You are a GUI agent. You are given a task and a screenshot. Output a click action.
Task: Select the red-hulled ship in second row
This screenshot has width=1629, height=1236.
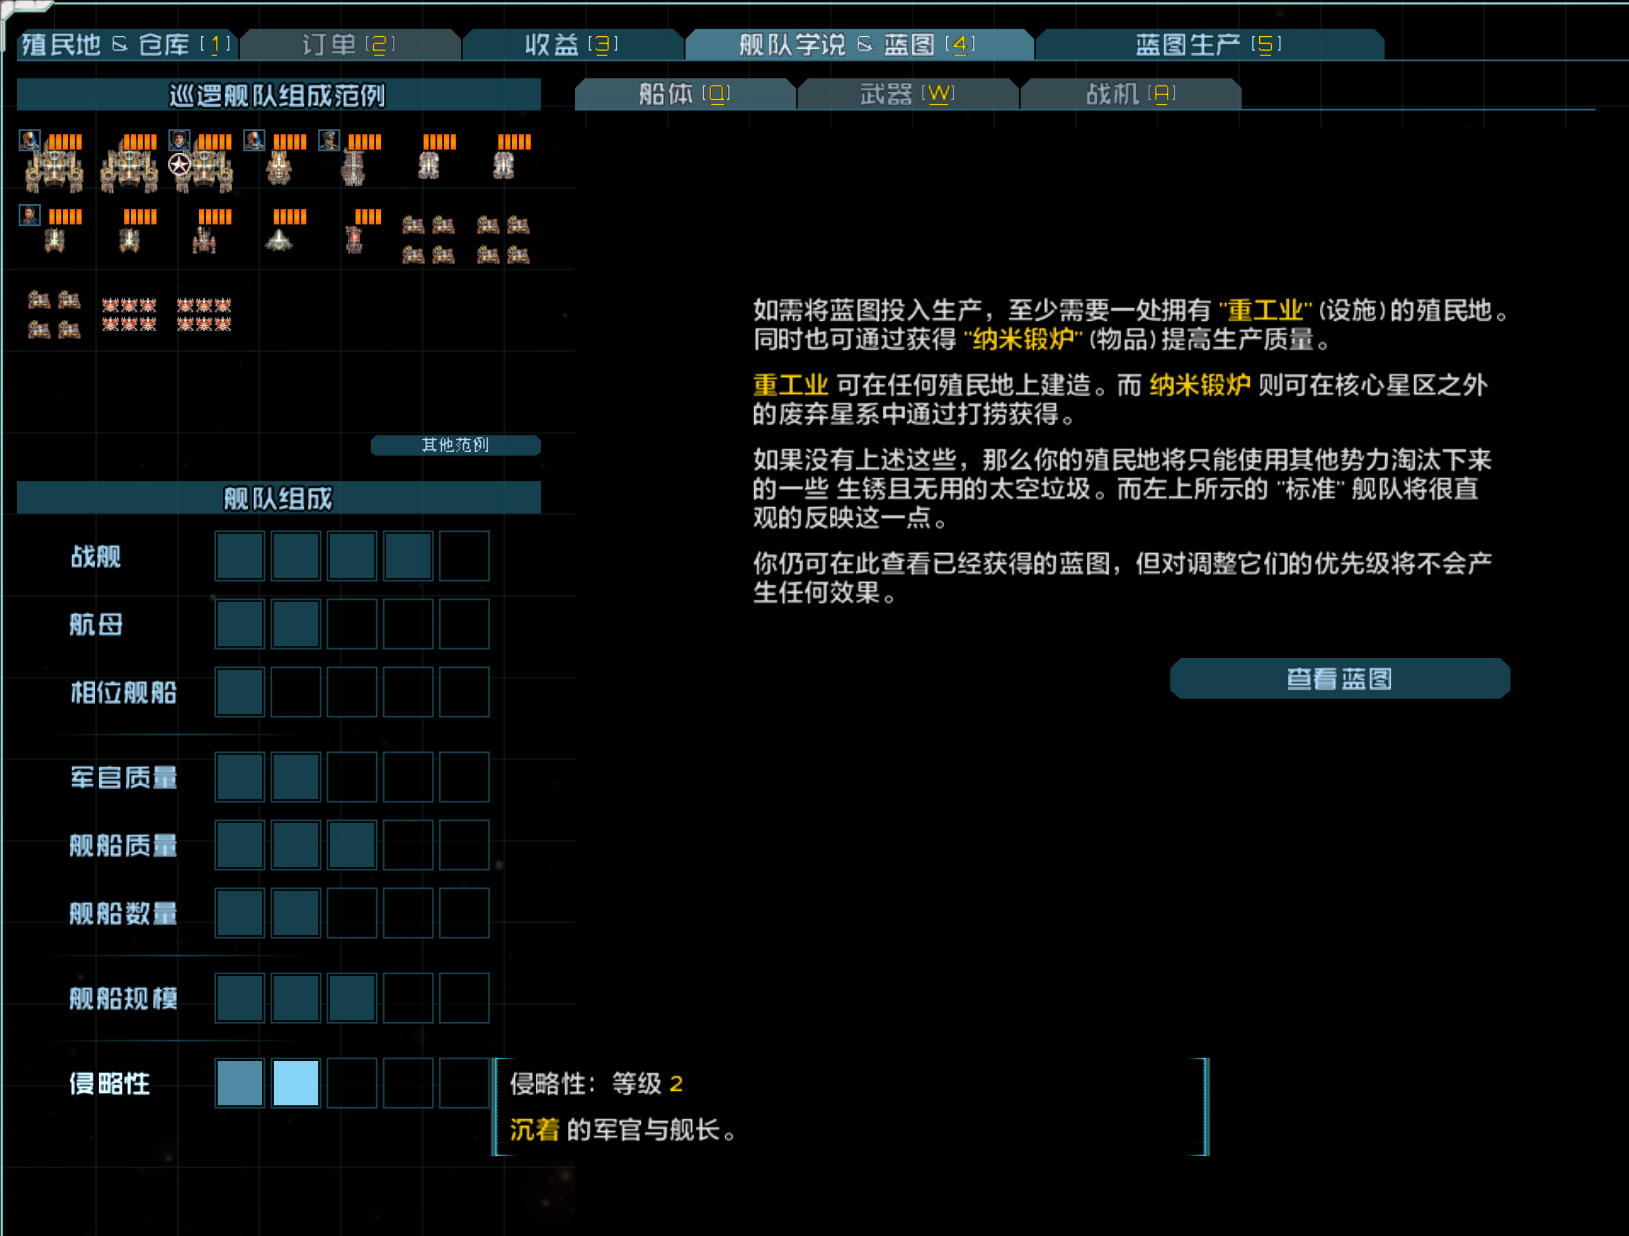[x=354, y=239]
